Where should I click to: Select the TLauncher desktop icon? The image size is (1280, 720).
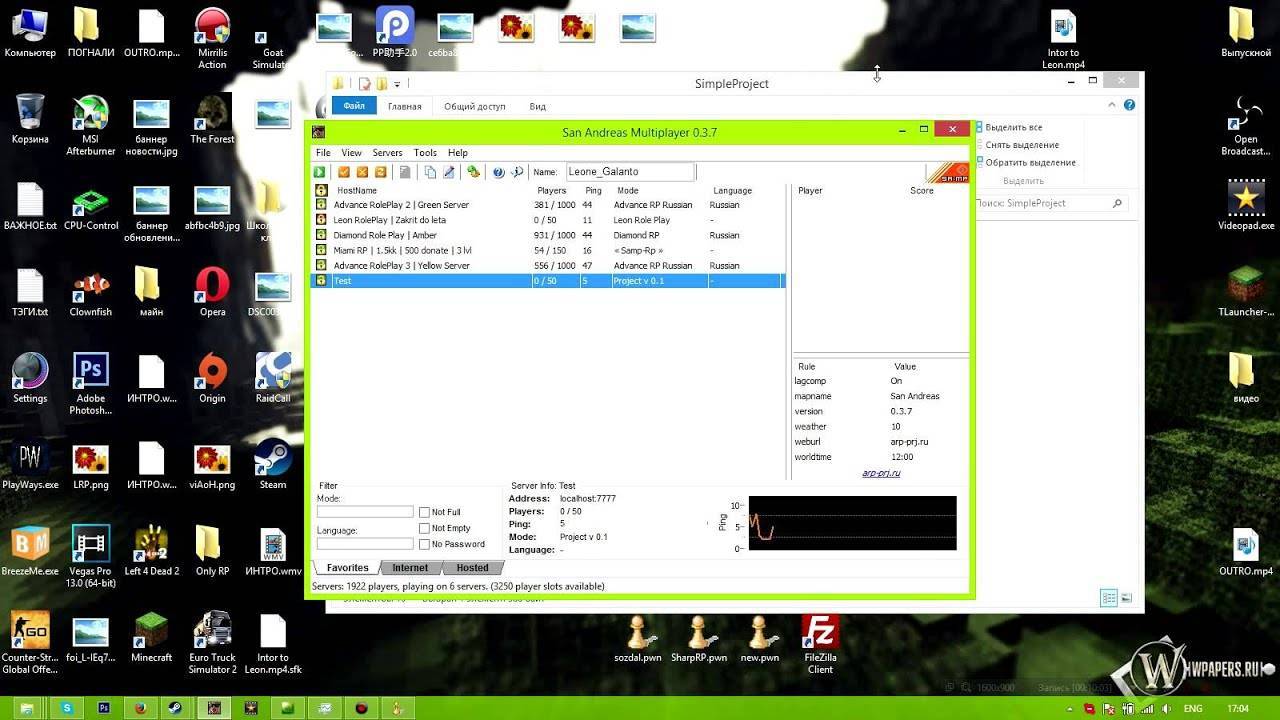coord(1246,292)
